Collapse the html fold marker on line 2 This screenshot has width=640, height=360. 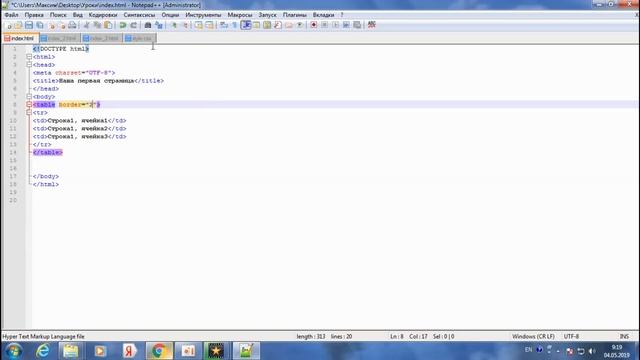click(29, 57)
